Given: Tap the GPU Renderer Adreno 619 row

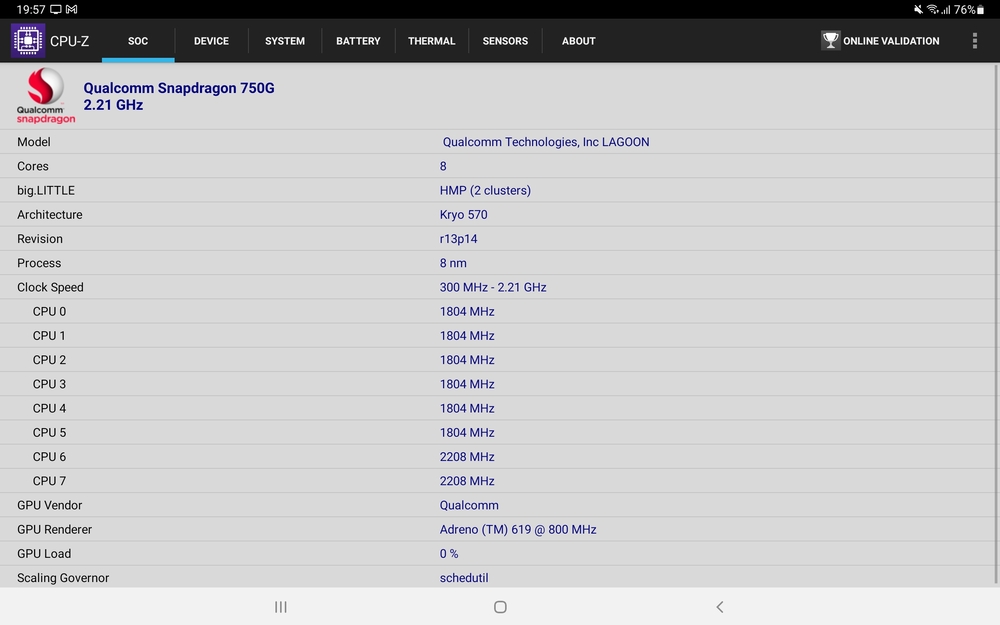Looking at the screenshot, I should (x=500, y=529).
